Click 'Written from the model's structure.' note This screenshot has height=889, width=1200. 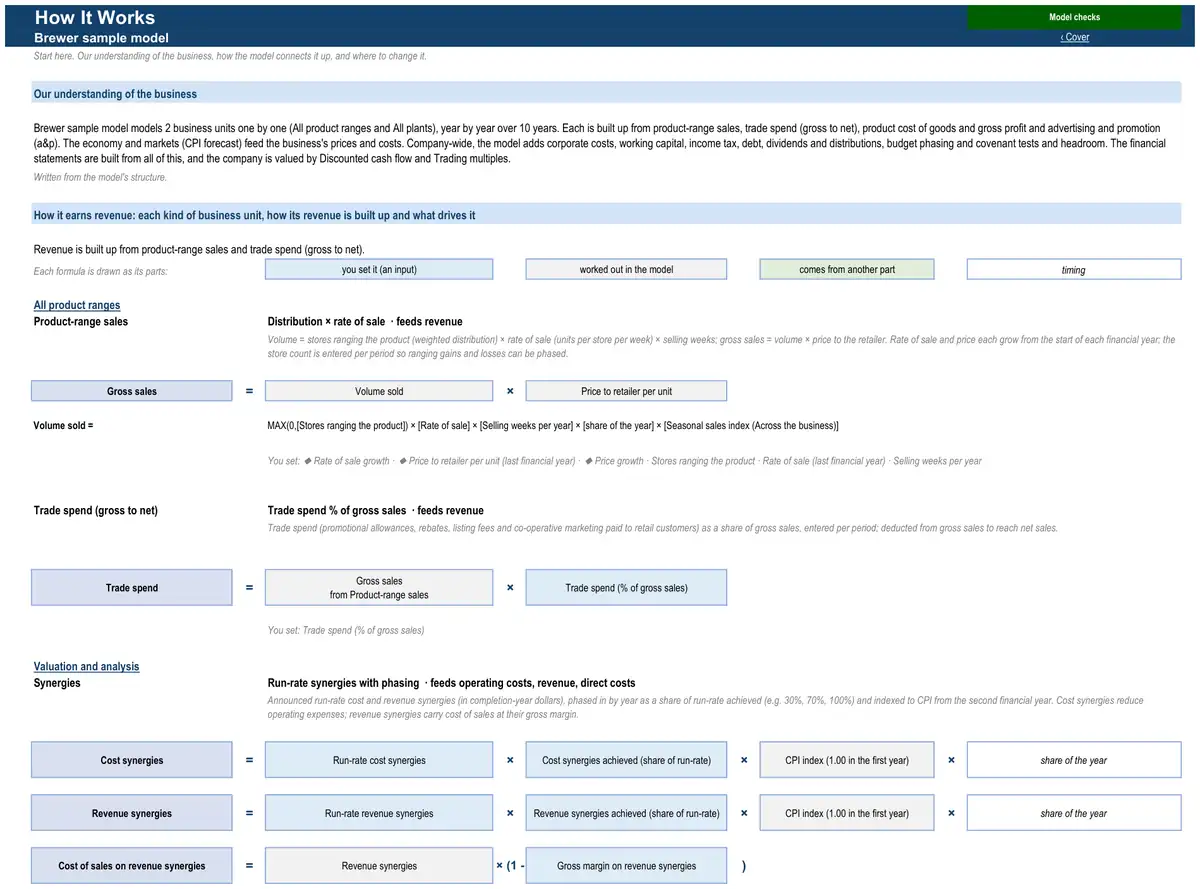tap(100, 177)
